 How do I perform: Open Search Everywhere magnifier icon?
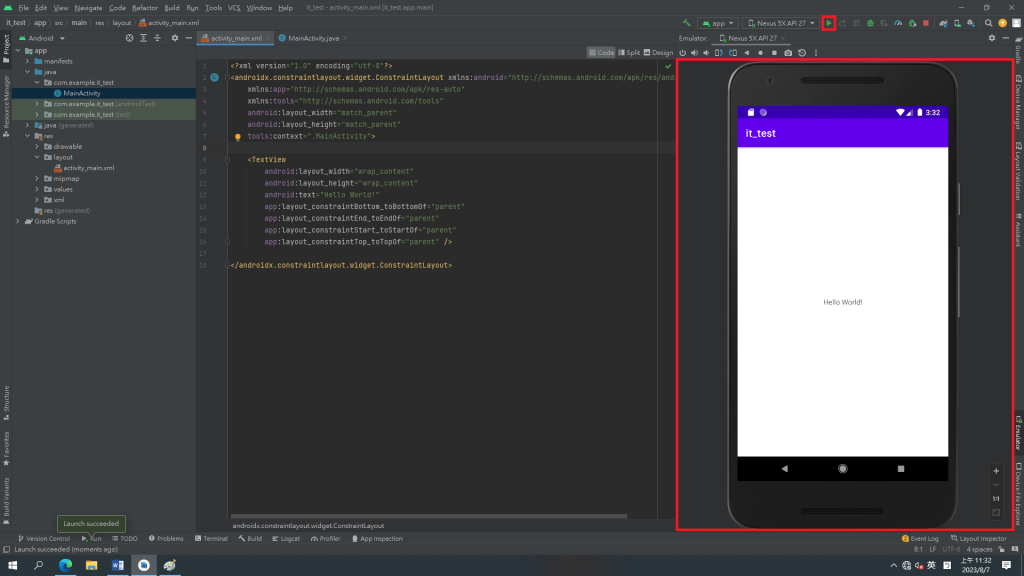click(x=988, y=23)
